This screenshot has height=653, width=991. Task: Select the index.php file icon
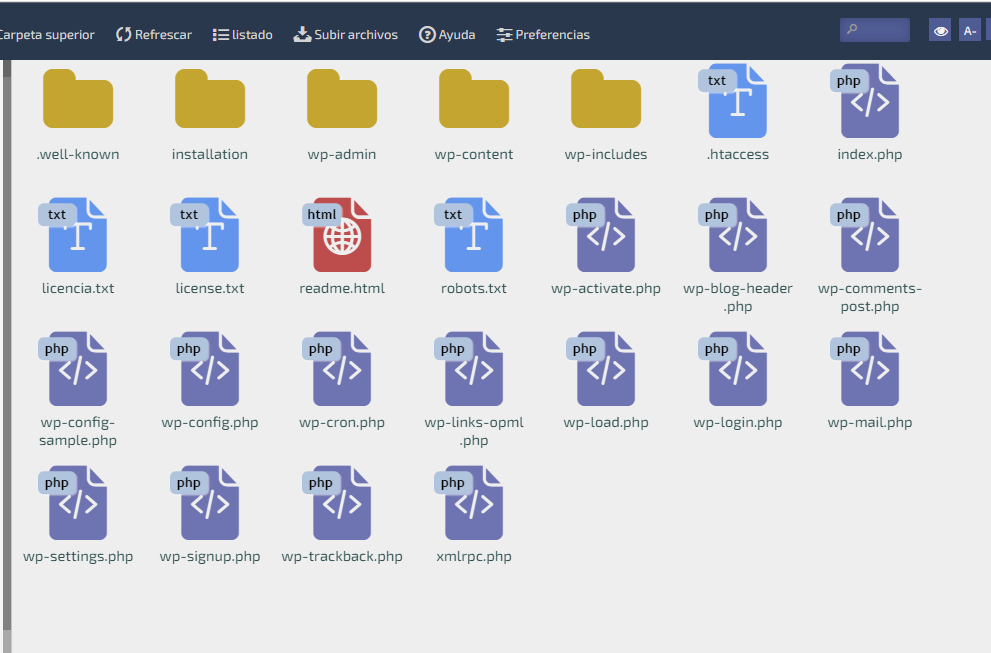tap(865, 101)
